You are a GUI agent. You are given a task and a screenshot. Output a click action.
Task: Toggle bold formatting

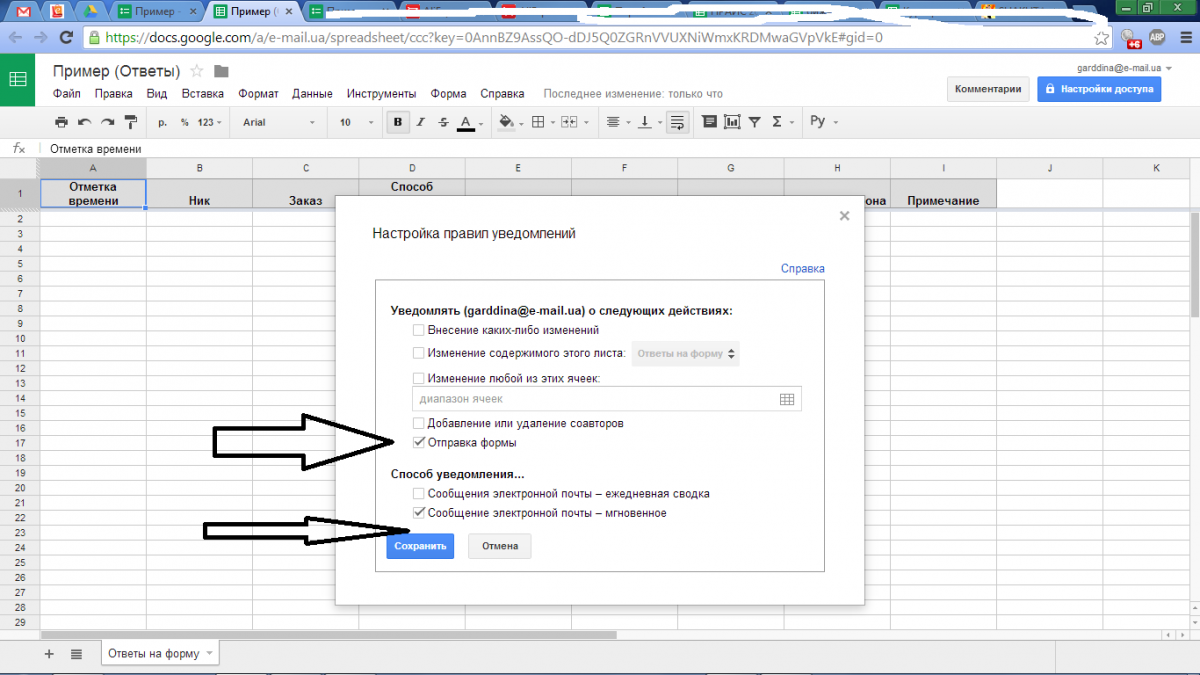(x=399, y=122)
